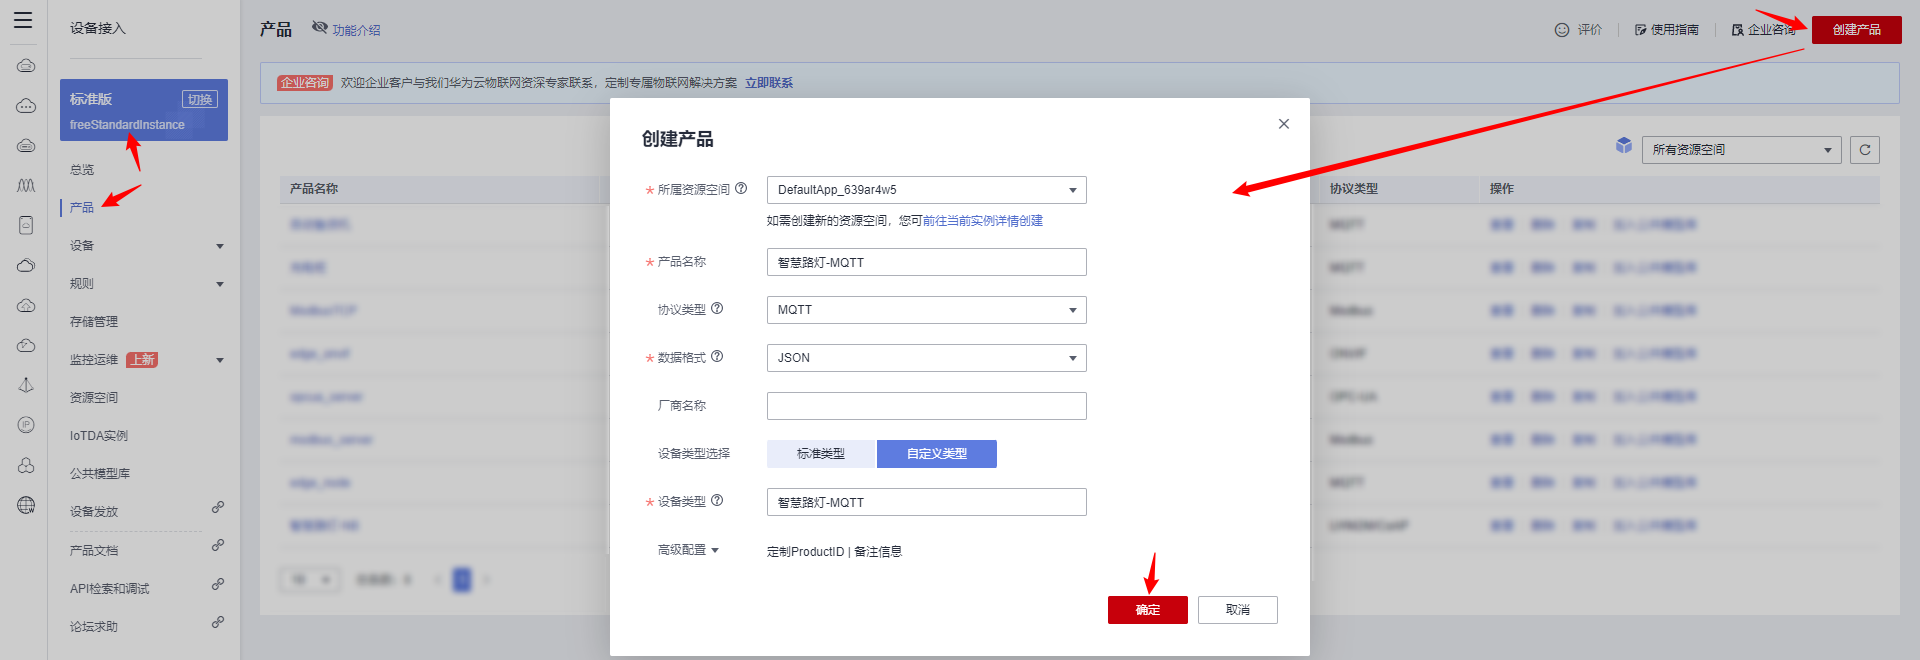Expand the 规则 sidebar submenu
The width and height of the screenshot is (1920, 660).
220,284
